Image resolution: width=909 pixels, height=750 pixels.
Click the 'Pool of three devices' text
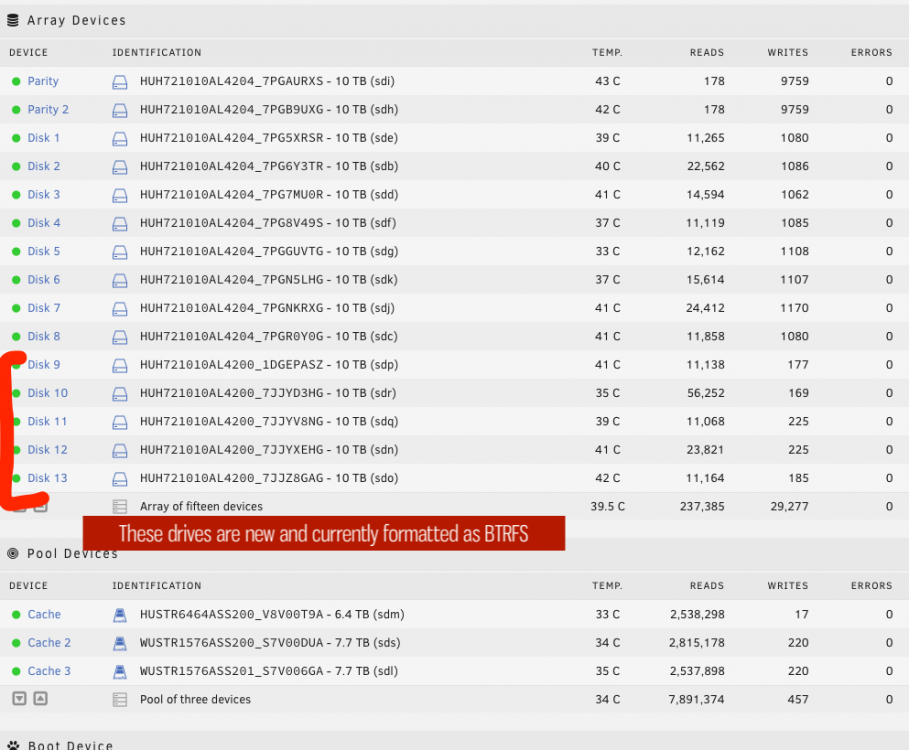[x=195, y=700]
